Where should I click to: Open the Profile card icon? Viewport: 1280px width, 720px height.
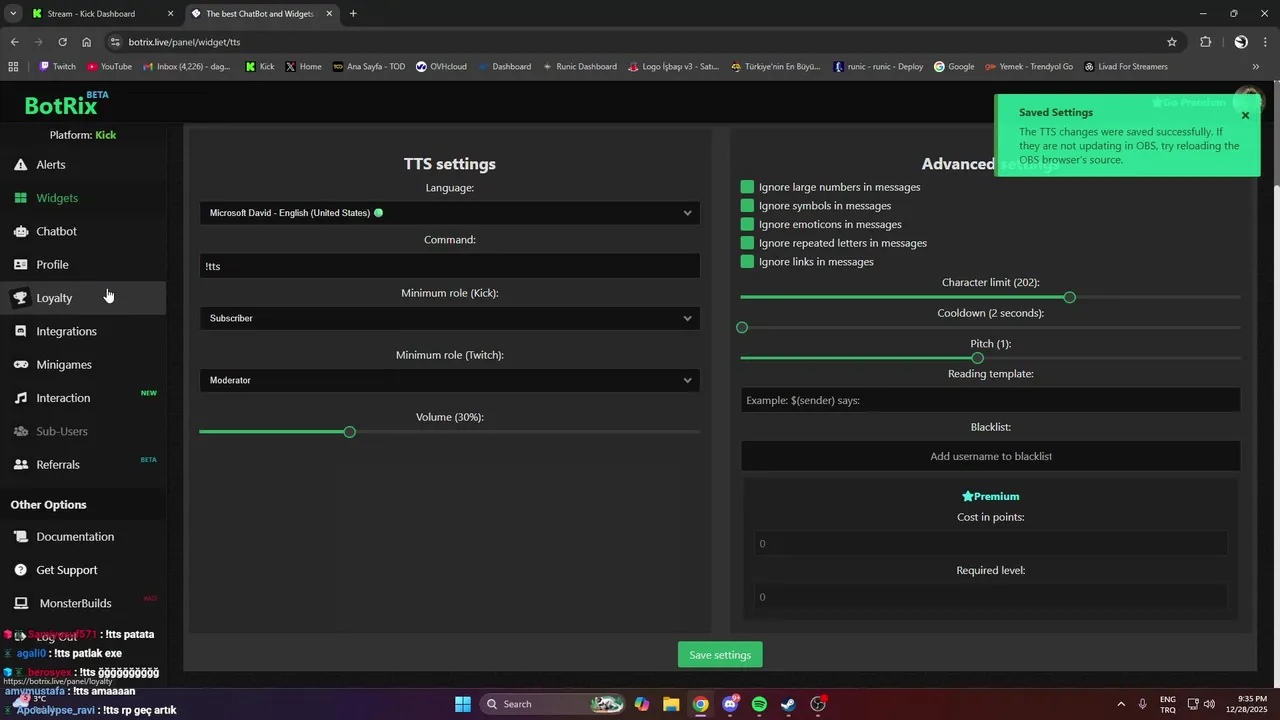(20, 265)
